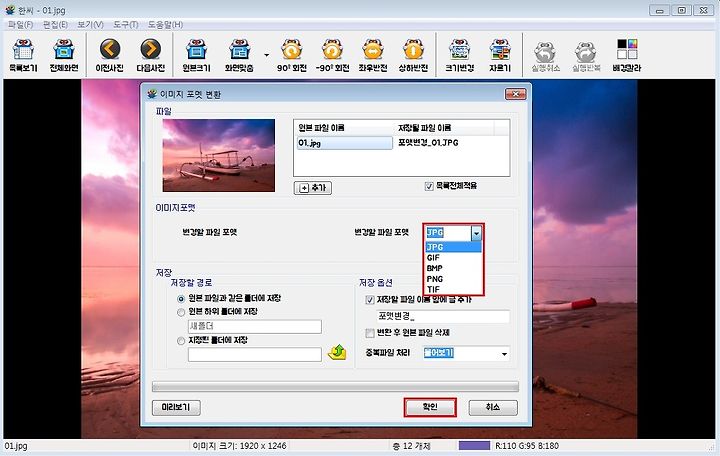Confirm with the 확인 button

point(430,407)
